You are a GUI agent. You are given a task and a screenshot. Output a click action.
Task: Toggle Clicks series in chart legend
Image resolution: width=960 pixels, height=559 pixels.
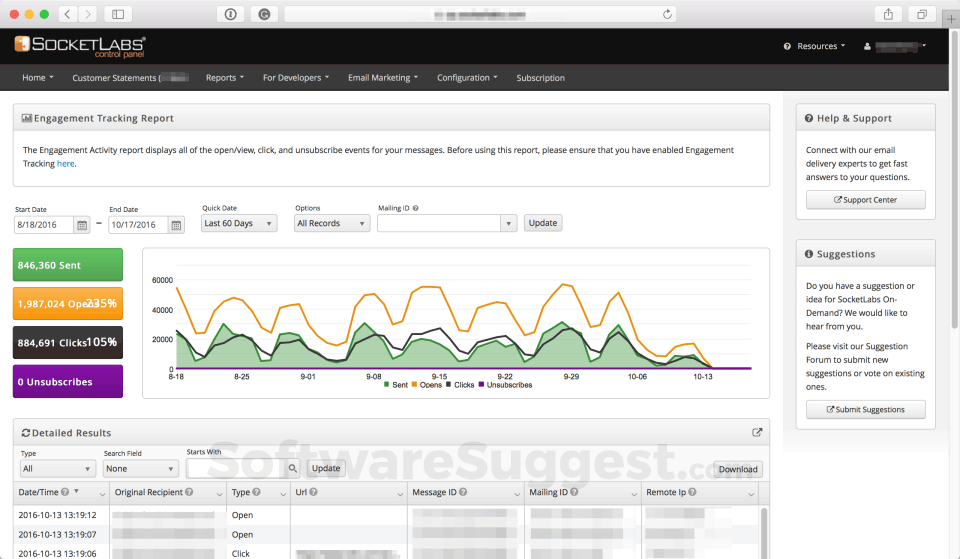(460, 385)
